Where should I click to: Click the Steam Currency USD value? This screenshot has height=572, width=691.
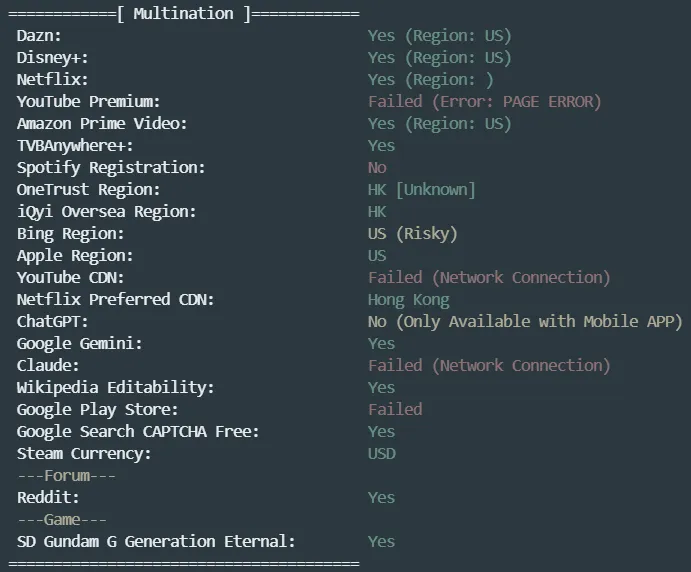click(x=381, y=453)
